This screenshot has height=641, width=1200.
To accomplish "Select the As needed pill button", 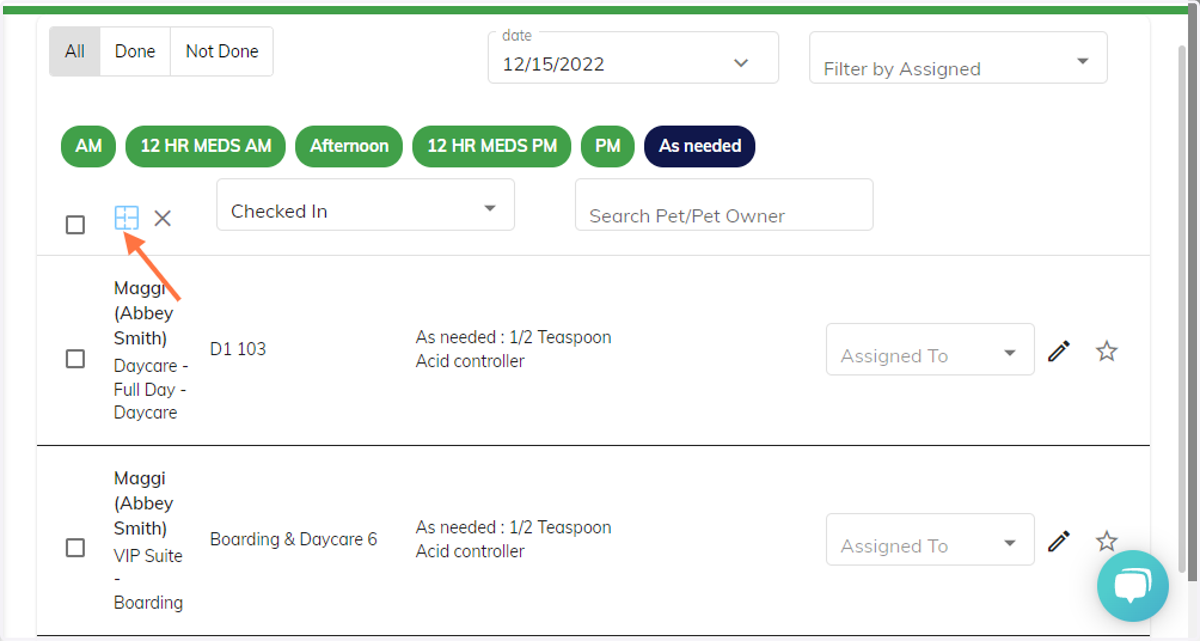I will pyautogui.click(x=700, y=146).
